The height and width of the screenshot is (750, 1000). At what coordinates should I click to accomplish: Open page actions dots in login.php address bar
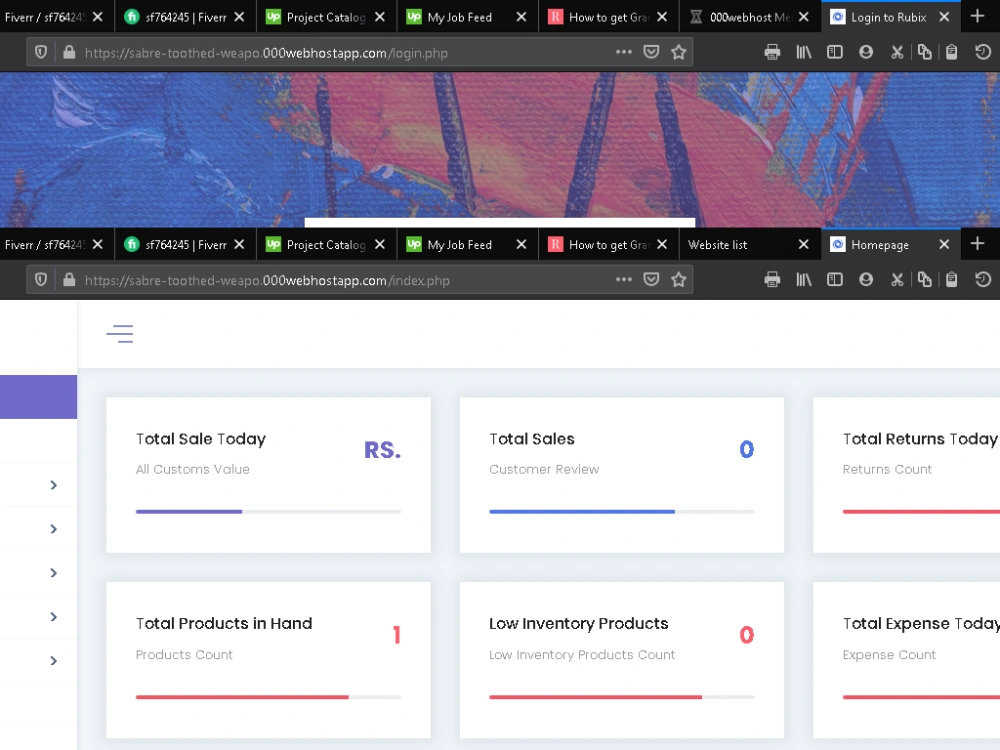(x=624, y=52)
